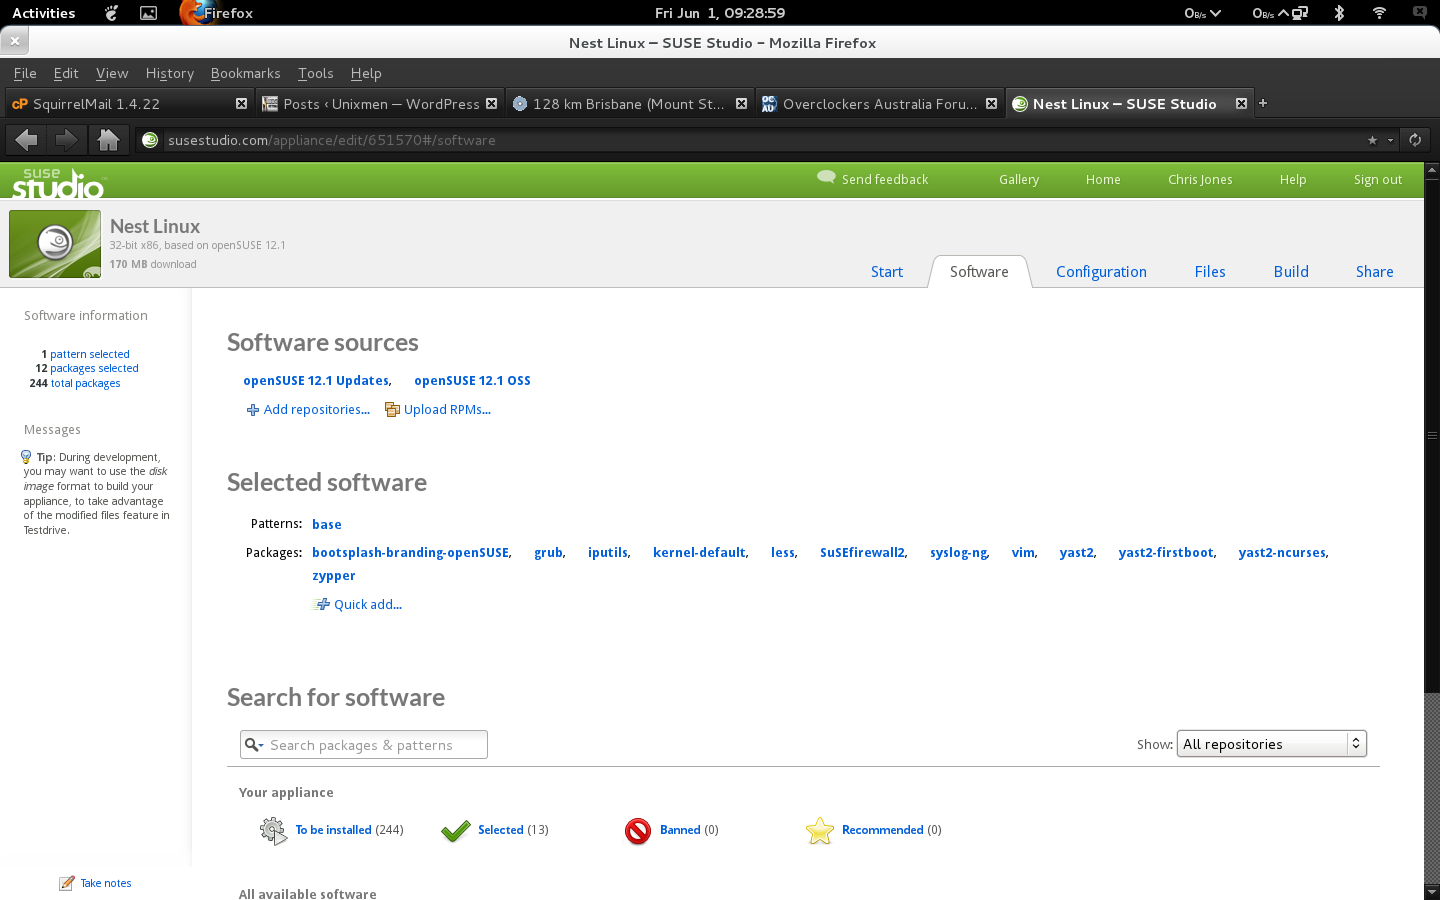Click the Quick add plus icon
This screenshot has height=900, width=1440.
(x=322, y=604)
